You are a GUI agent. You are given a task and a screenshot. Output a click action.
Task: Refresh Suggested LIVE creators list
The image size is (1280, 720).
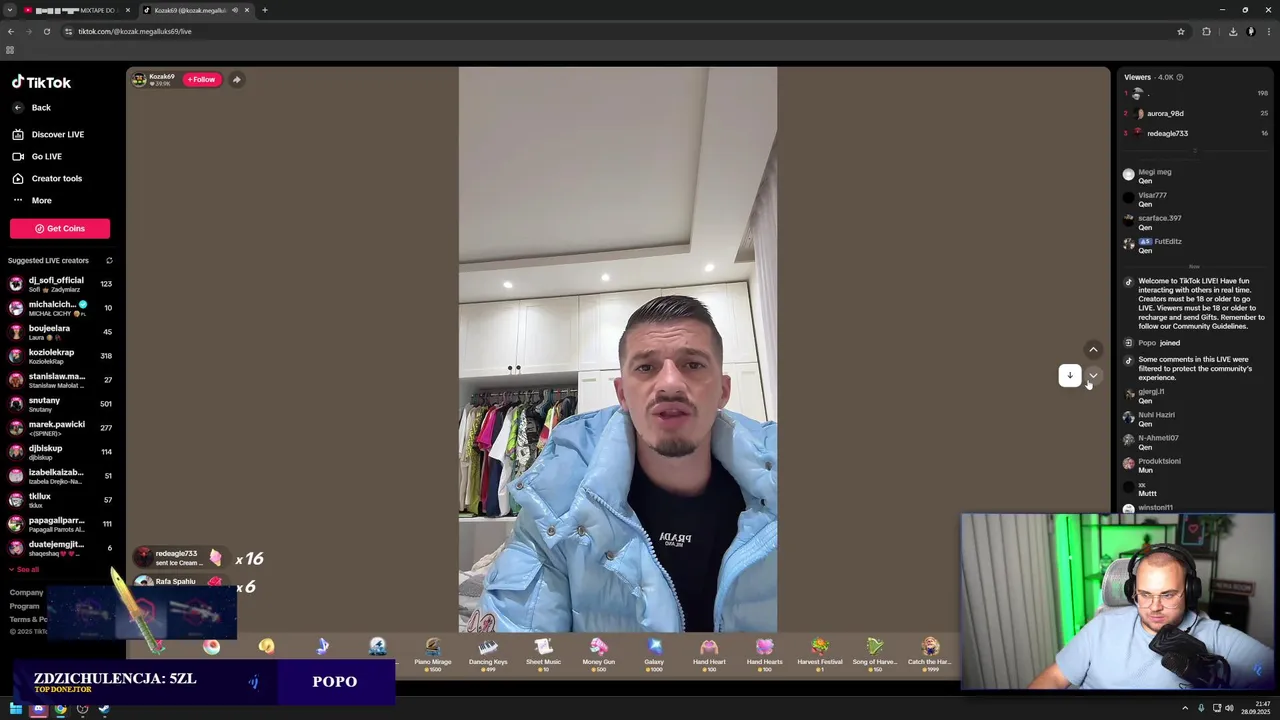tap(109, 261)
